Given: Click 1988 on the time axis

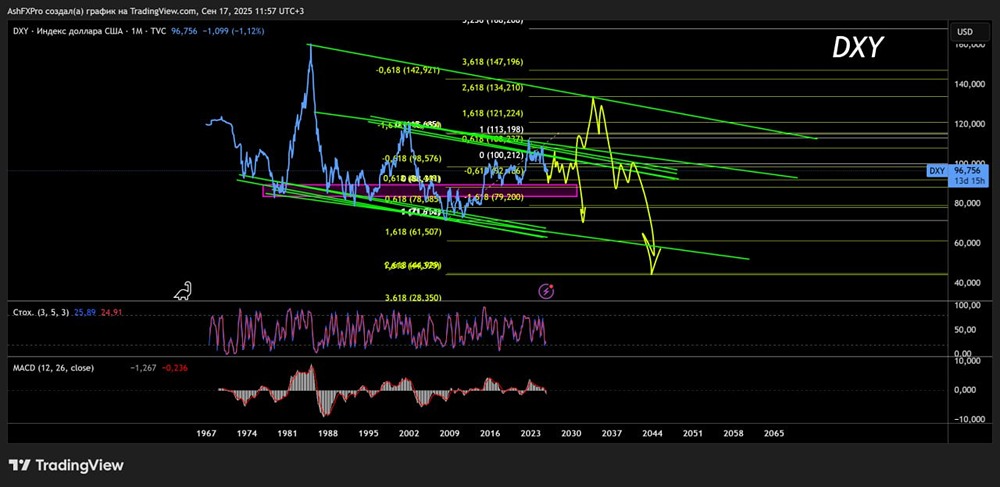Looking at the screenshot, I should tap(328, 433).
